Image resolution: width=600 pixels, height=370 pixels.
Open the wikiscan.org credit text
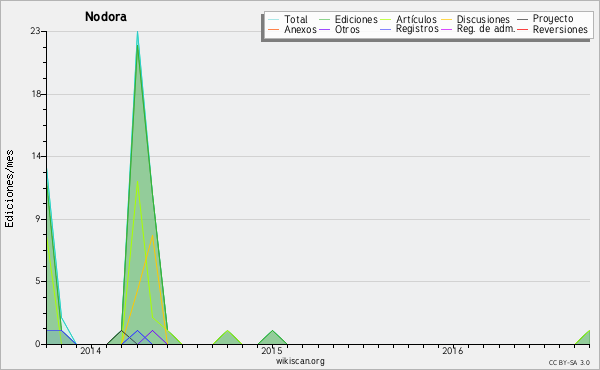300,361
